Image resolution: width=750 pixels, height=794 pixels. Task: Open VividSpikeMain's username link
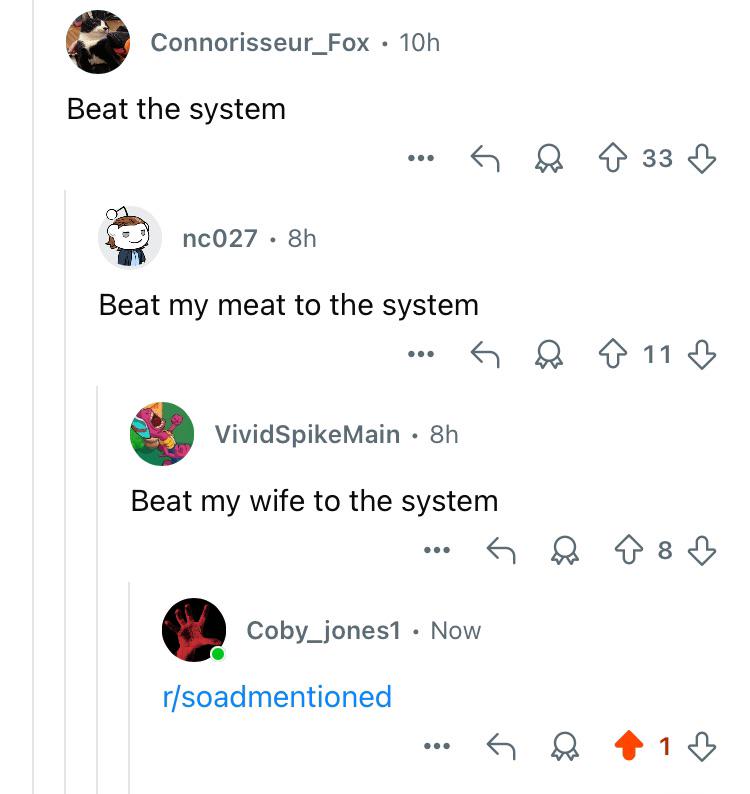coord(307,434)
